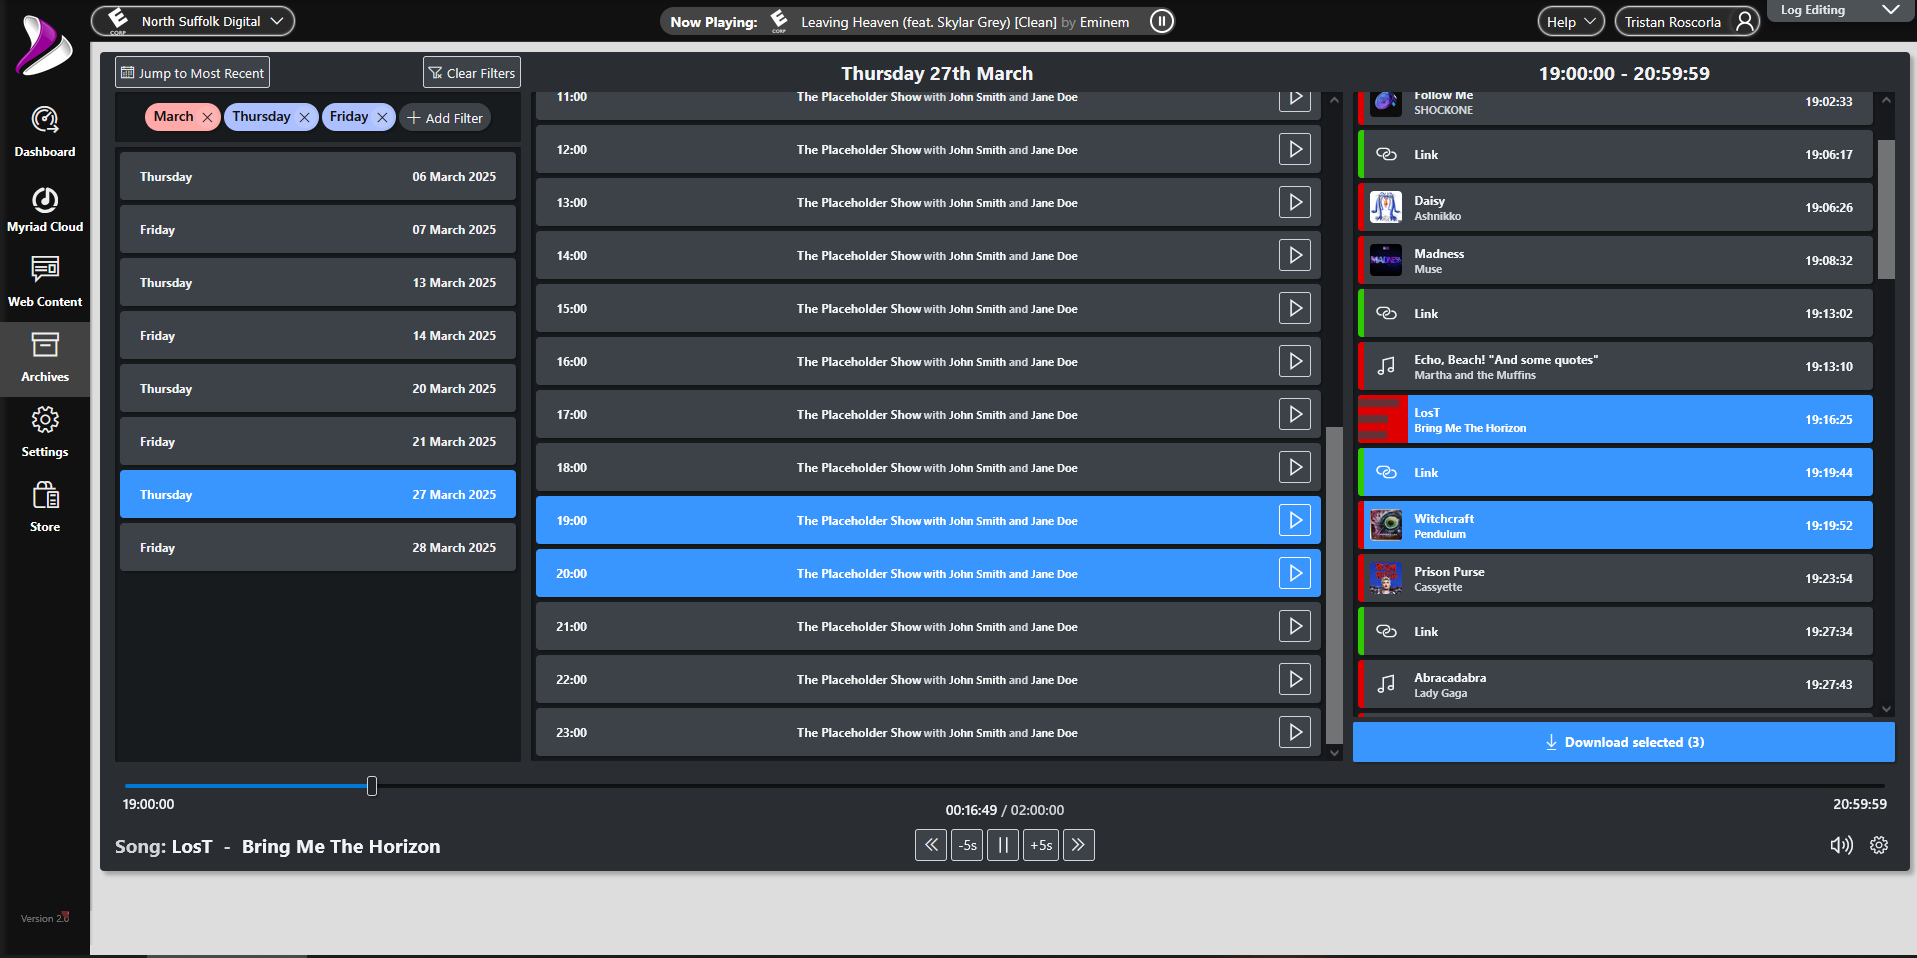Open the Dashboard sidebar icon
This screenshot has width=1917, height=958.
45,132
